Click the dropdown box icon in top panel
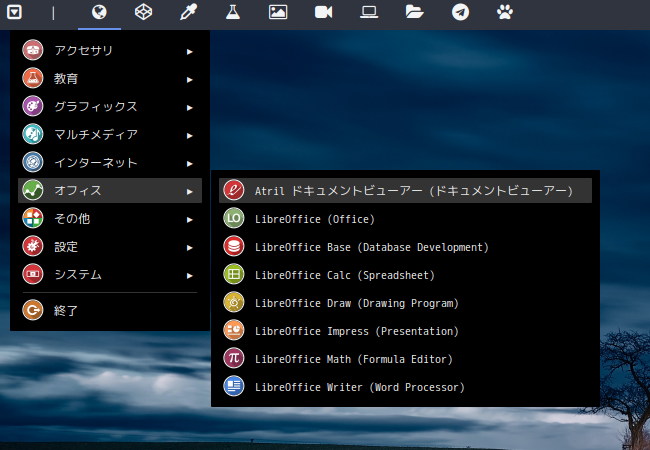 click(x=15, y=12)
